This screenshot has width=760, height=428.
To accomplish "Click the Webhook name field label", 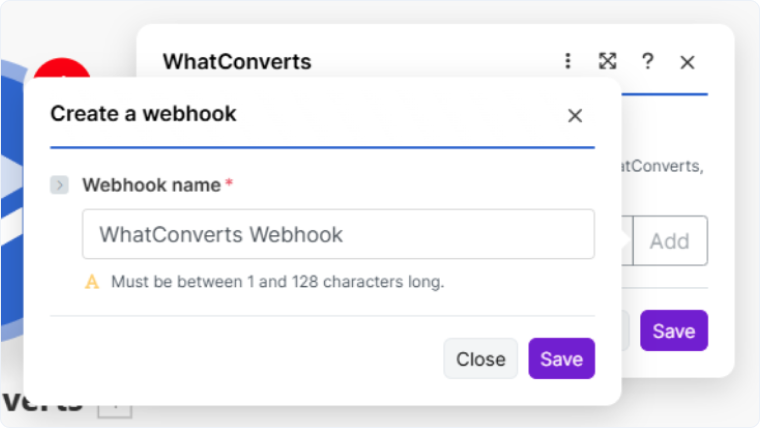I will click(151, 185).
